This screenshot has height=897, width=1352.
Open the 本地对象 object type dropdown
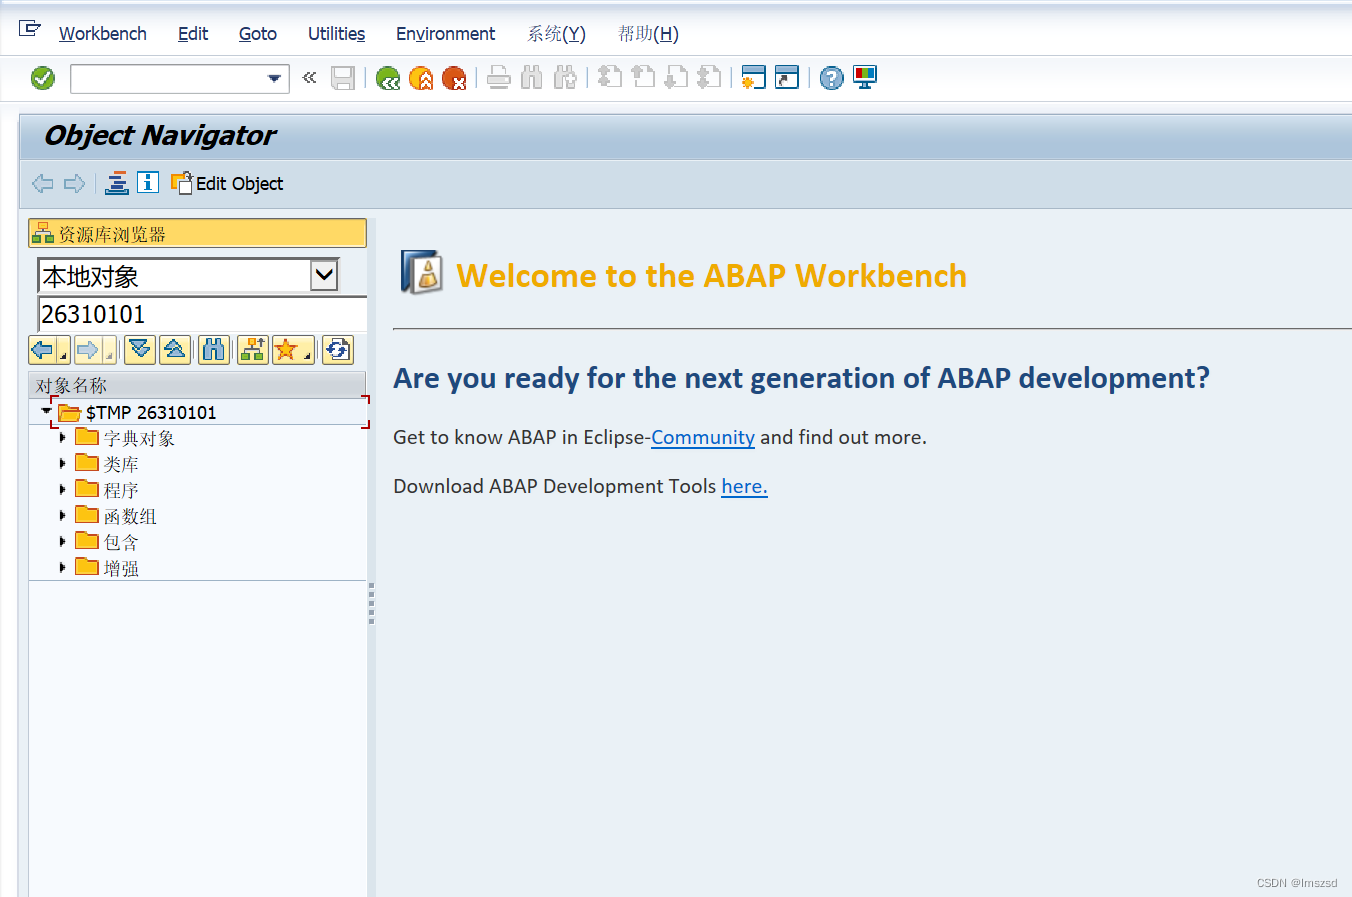click(x=324, y=274)
